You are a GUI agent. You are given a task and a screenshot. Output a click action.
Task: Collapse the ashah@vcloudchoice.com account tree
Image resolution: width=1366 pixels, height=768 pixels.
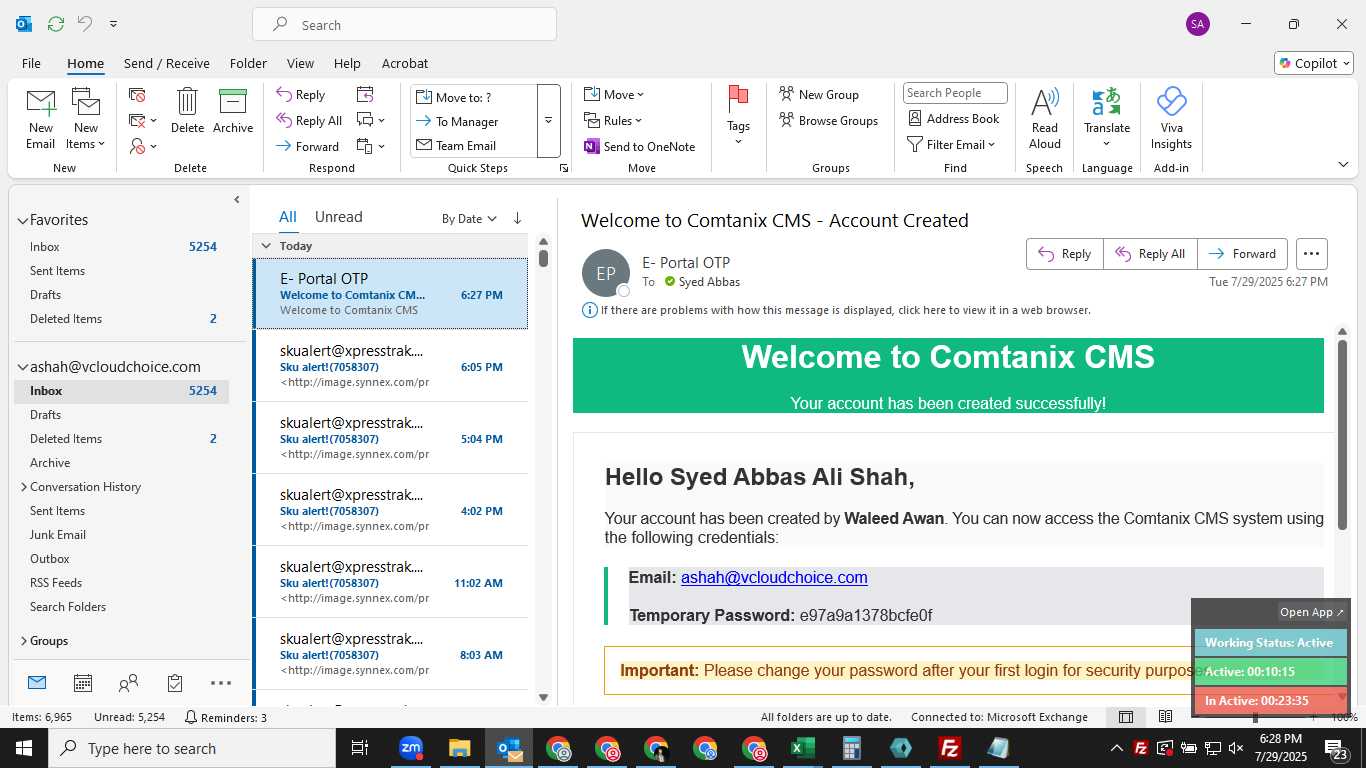pyautogui.click(x=22, y=367)
